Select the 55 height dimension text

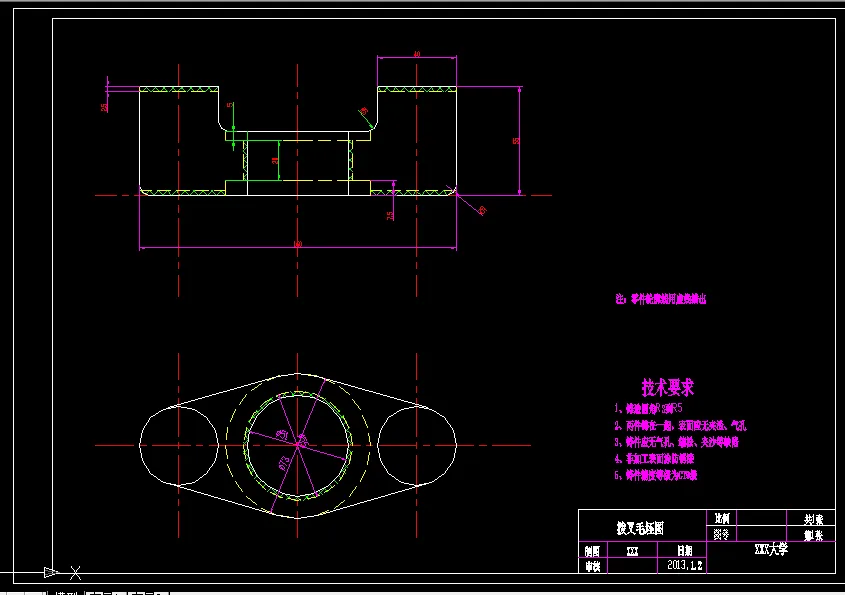(x=516, y=141)
